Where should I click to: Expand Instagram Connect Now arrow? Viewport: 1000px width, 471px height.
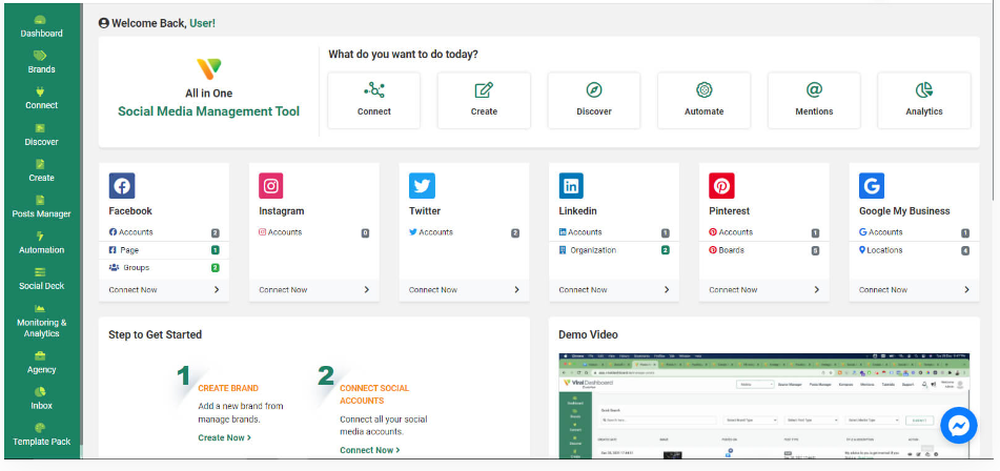[367, 289]
